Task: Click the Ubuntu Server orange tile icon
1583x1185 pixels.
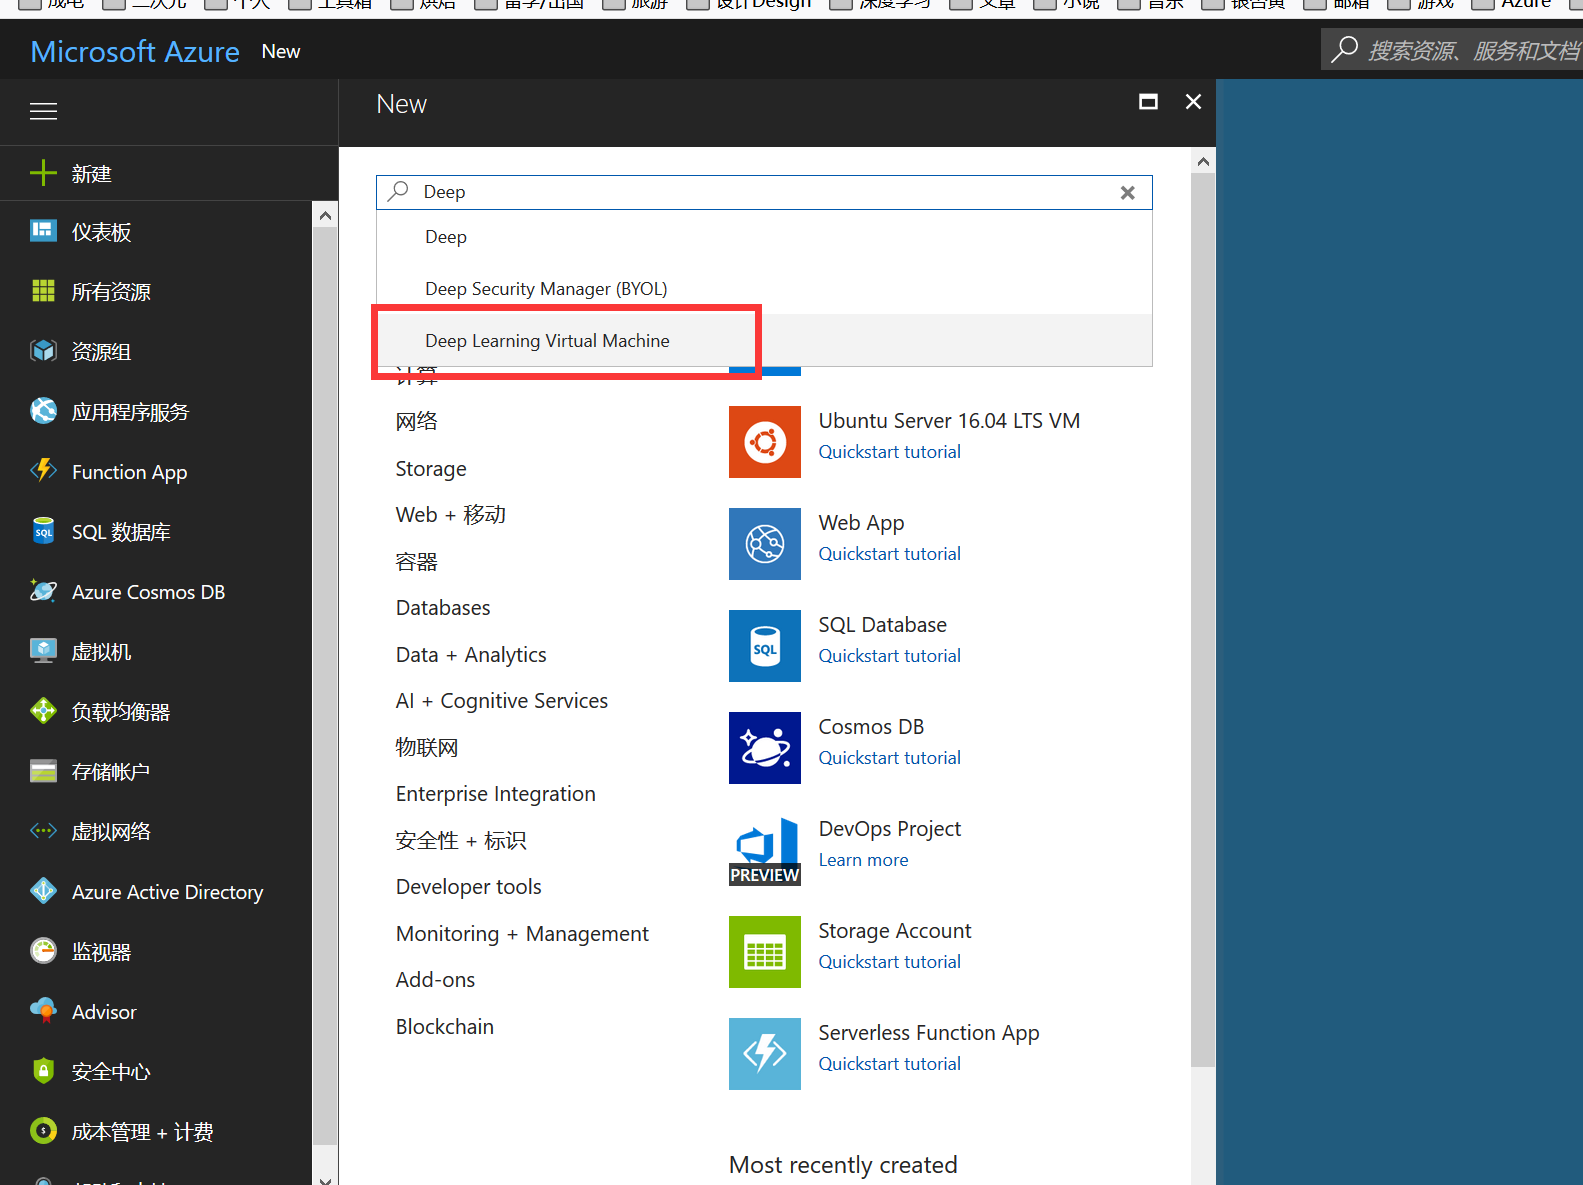Action: click(765, 442)
